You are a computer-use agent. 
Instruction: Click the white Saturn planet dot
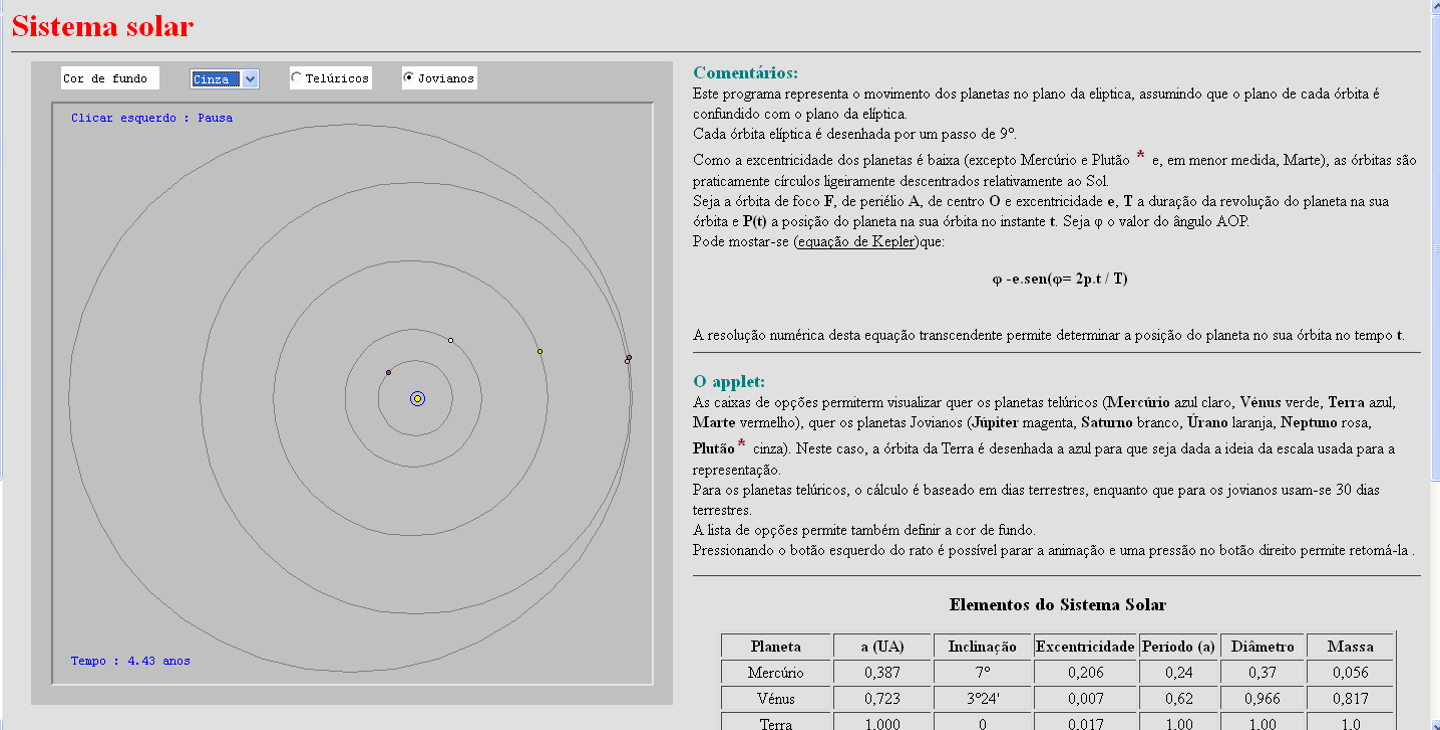pyautogui.click(x=451, y=341)
